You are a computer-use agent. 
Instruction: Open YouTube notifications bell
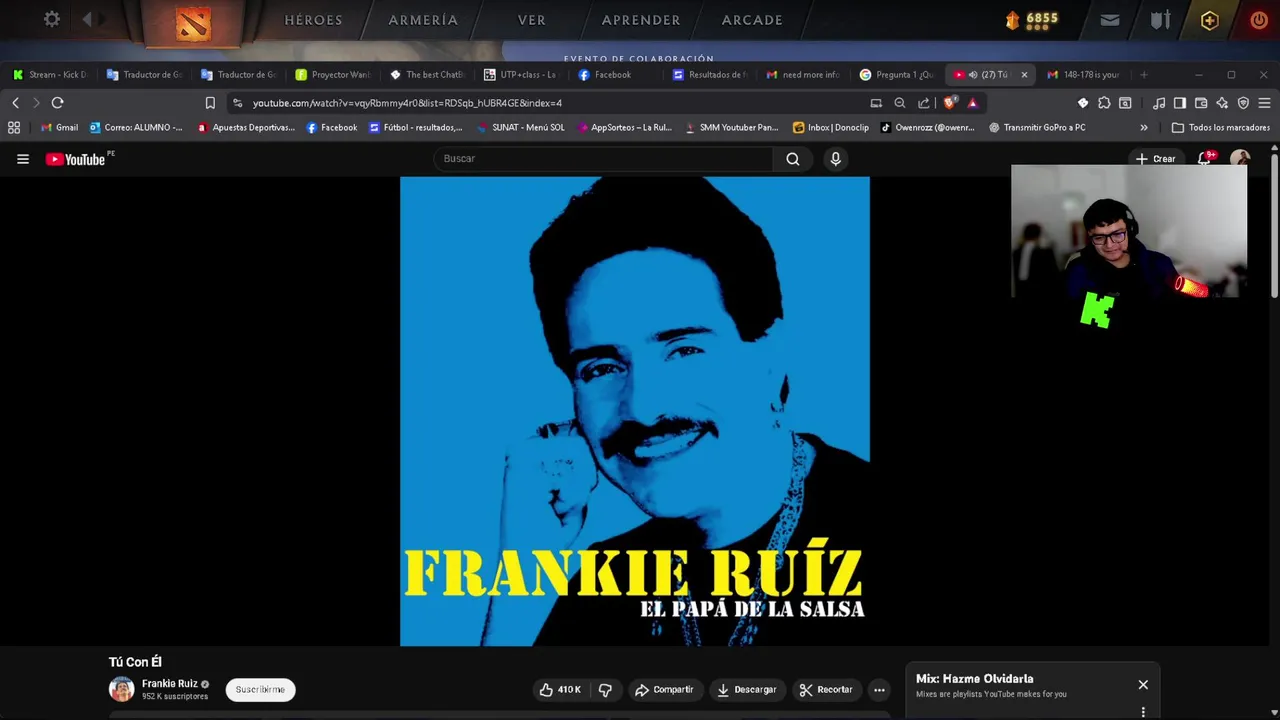coord(1205,158)
